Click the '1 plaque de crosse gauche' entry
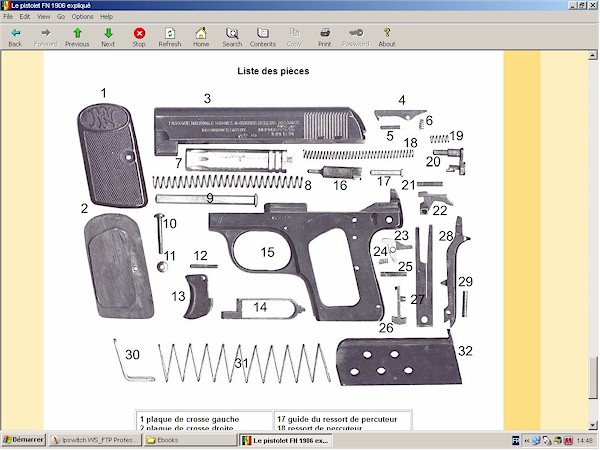The image size is (600, 450). tap(189, 419)
